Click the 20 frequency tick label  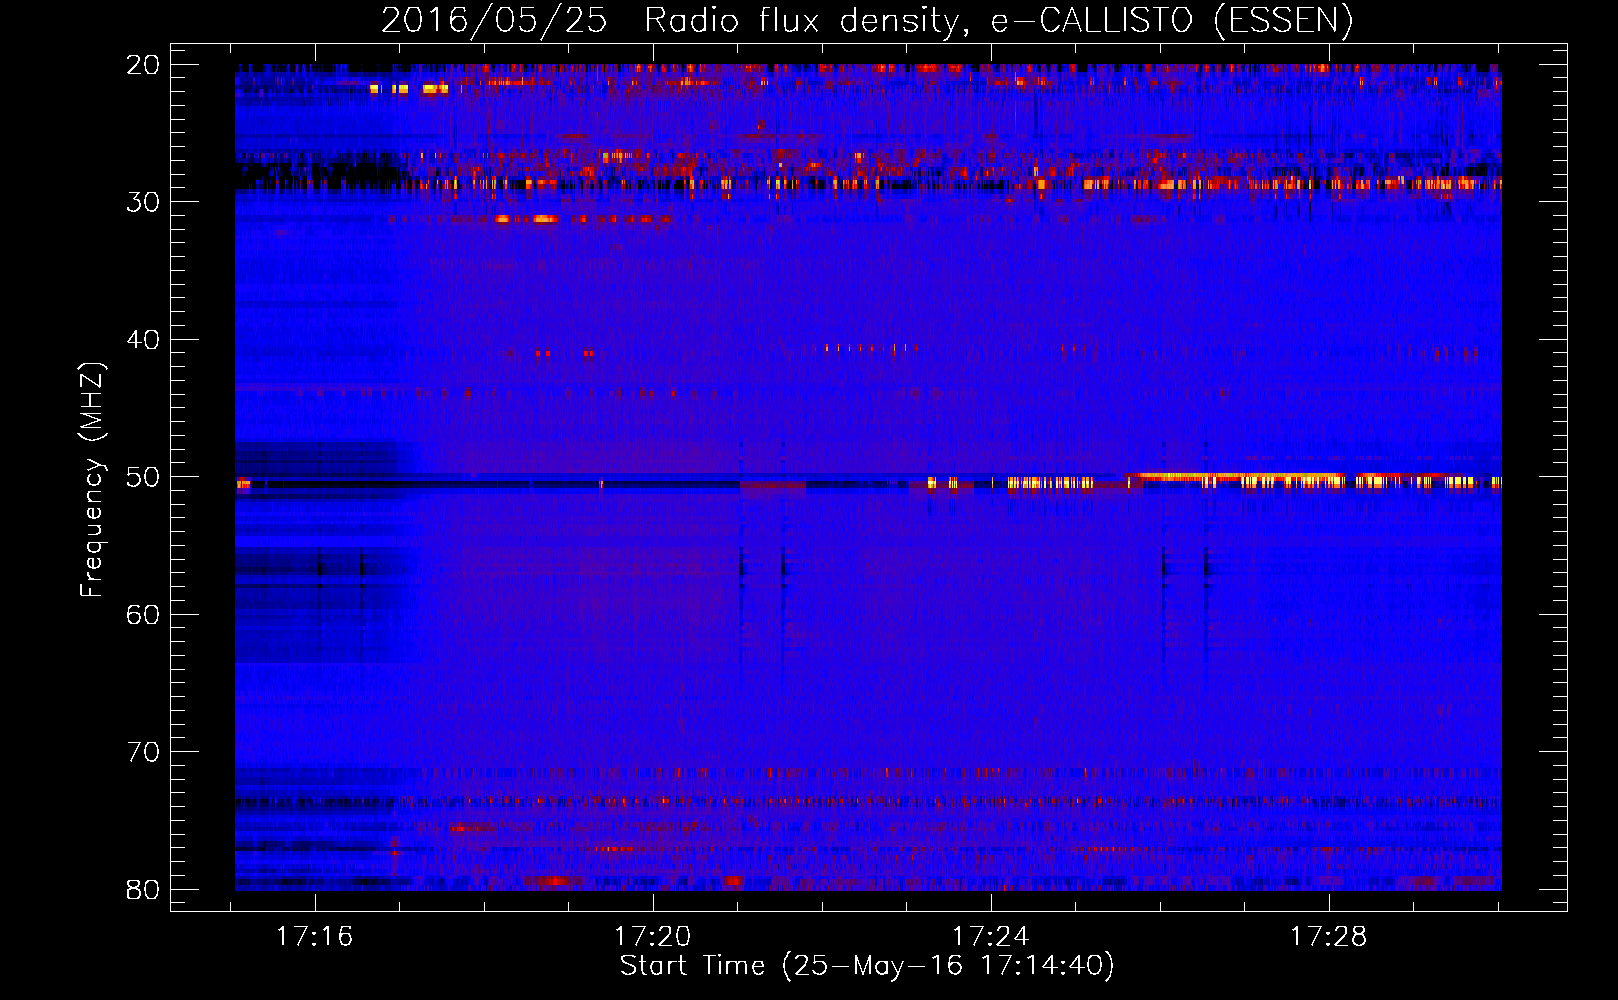click(x=143, y=65)
